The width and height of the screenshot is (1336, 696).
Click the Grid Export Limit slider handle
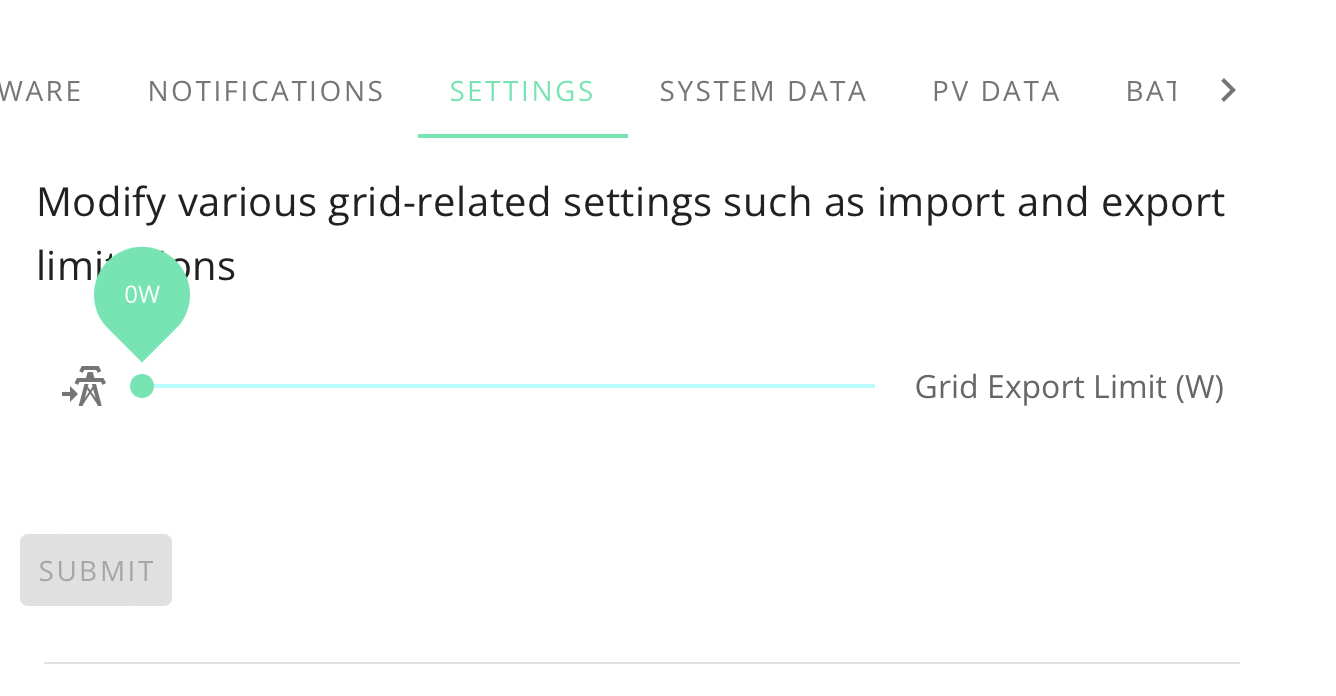[142, 386]
